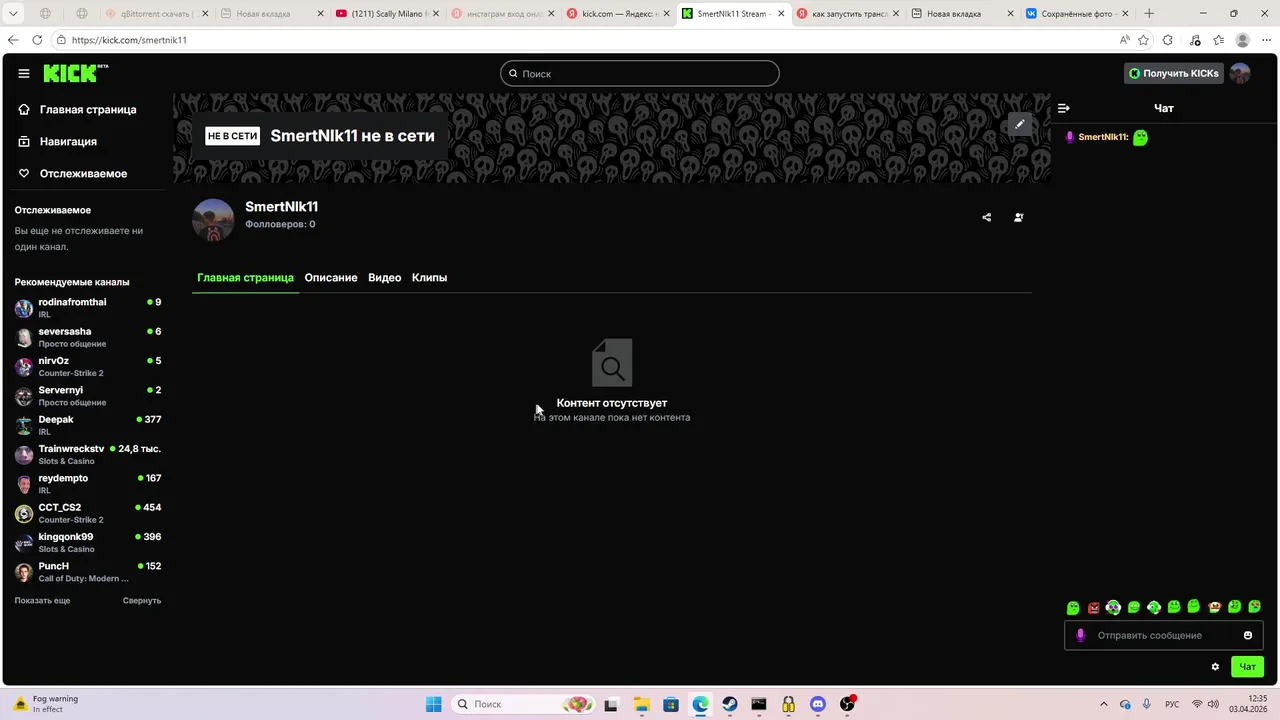1280x720 pixels.
Task: Collapse the chat panel arrow icon
Action: (1064, 108)
